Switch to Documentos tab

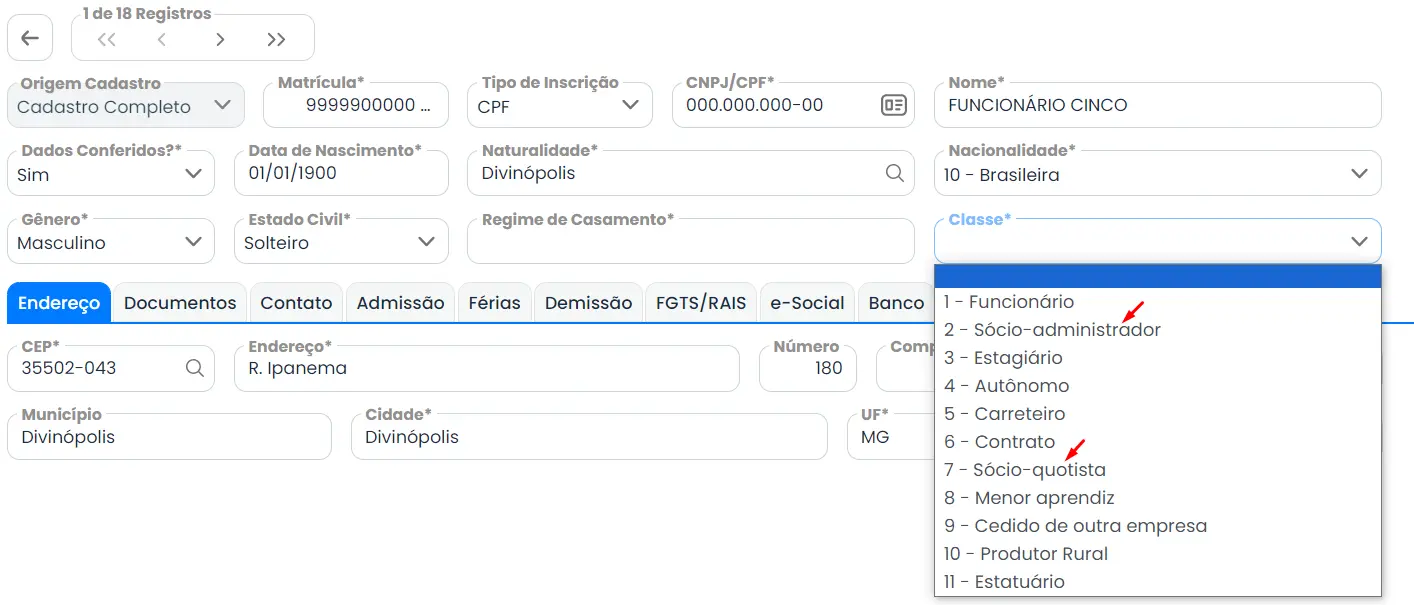pyautogui.click(x=180, y=303)
